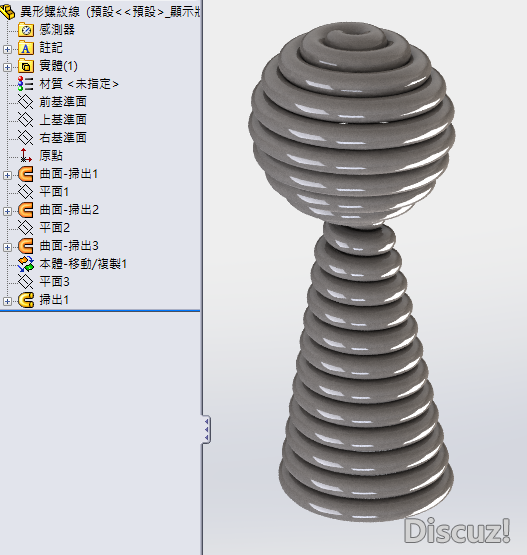The width and height of the screenshot is (527, 555).
Task: Click the panel collapse handle arrows
Action: 207,430
